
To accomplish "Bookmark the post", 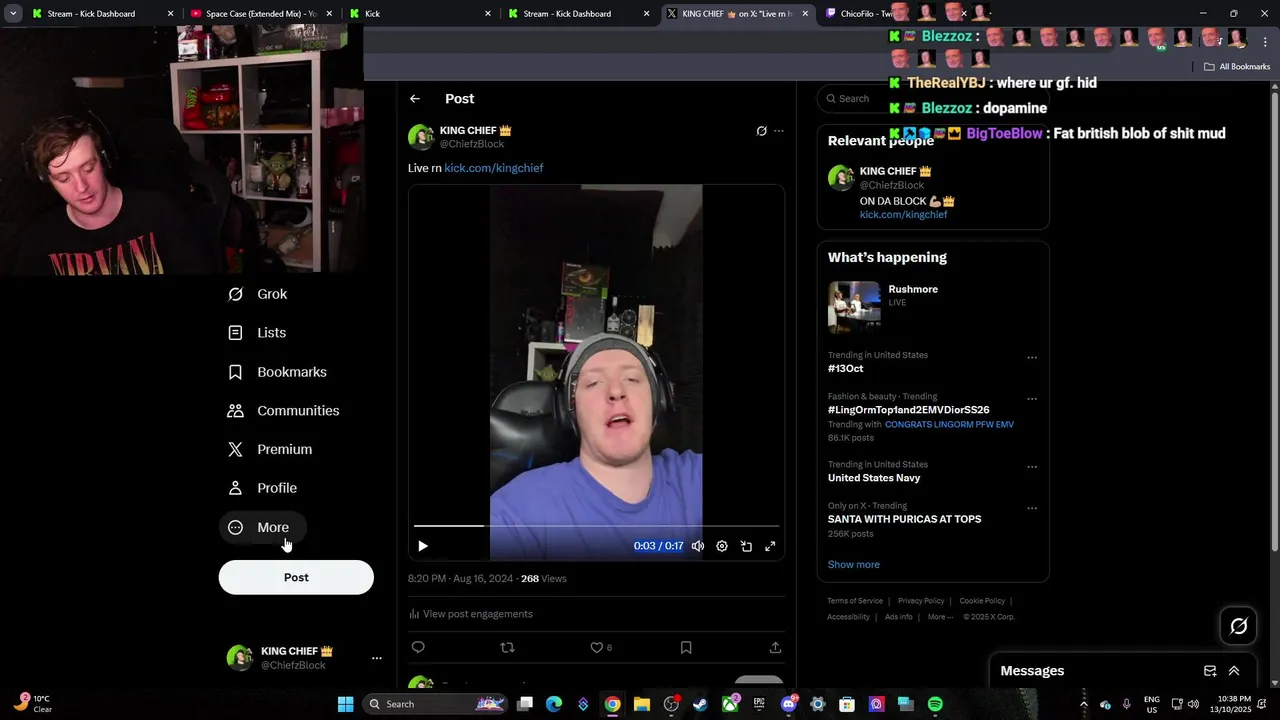I will (x=686, y=647).
